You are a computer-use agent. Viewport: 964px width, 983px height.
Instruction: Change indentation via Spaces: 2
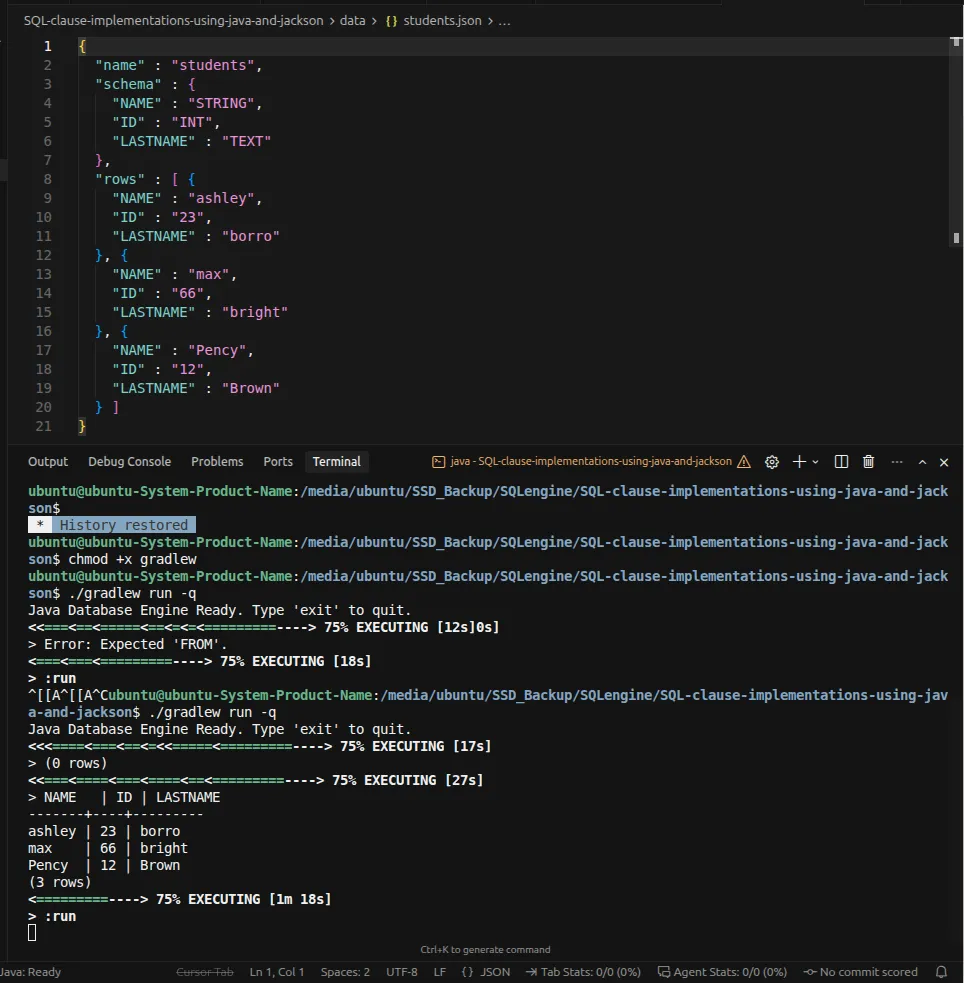(345, 972)
